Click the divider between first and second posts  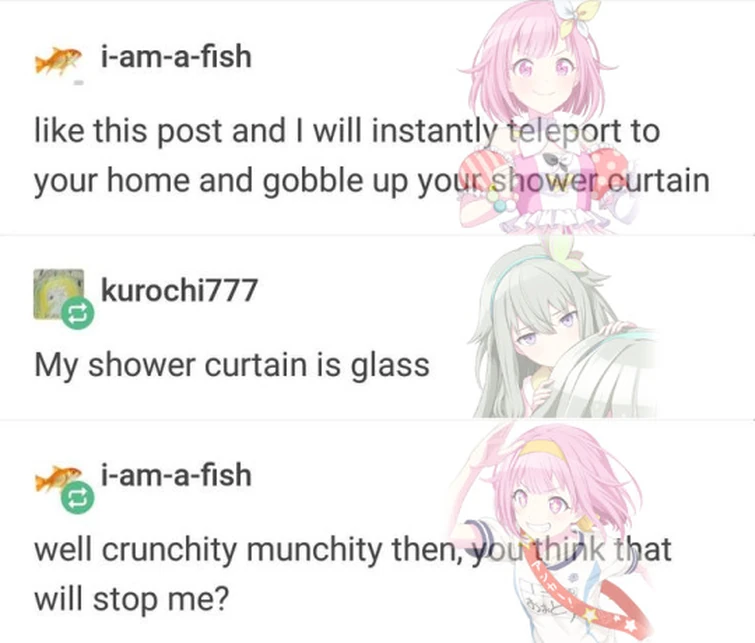(378, 236)
